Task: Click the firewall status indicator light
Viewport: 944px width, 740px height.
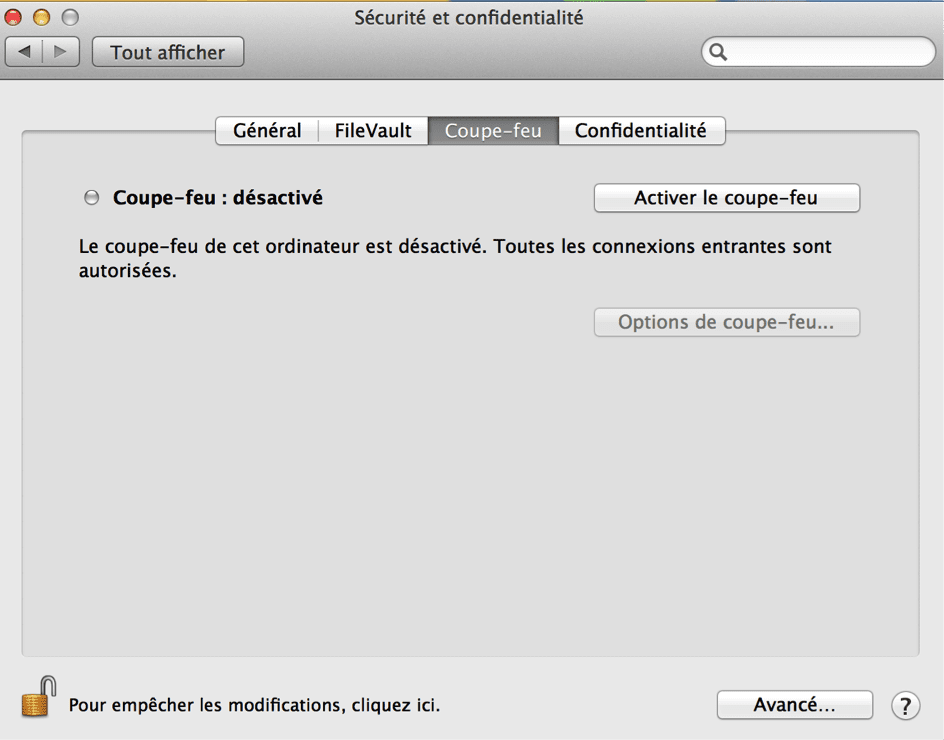Action: coord(92,198)
